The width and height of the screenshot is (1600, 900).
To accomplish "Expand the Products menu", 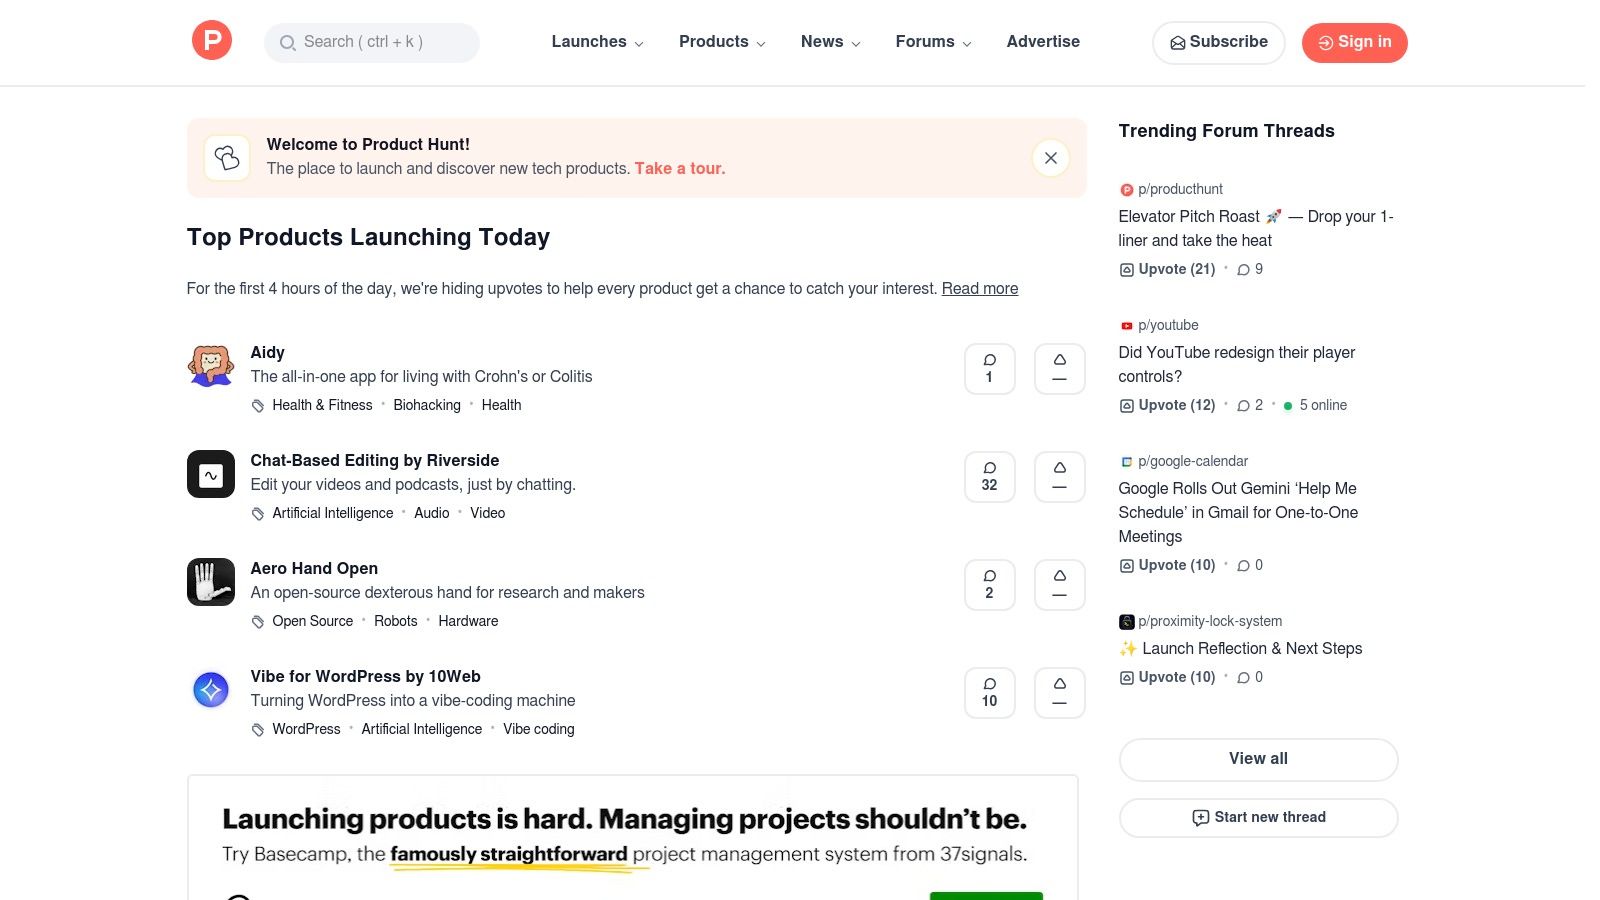I will 722,42.
